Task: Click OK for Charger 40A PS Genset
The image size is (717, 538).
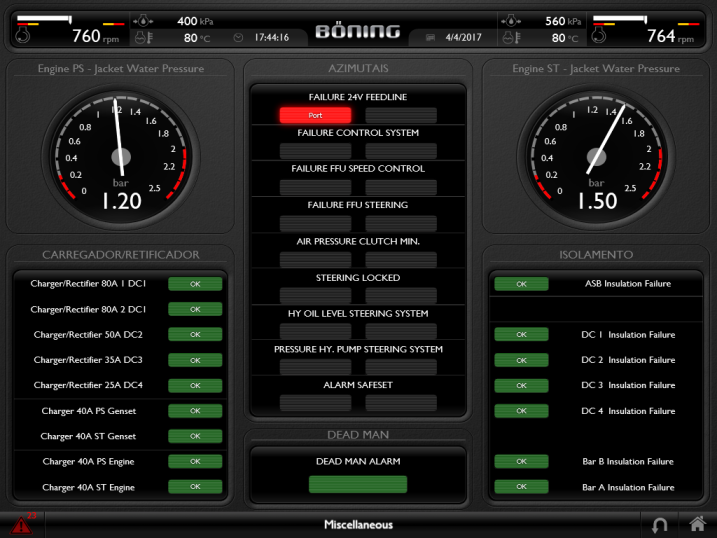Action: point(195,411)
